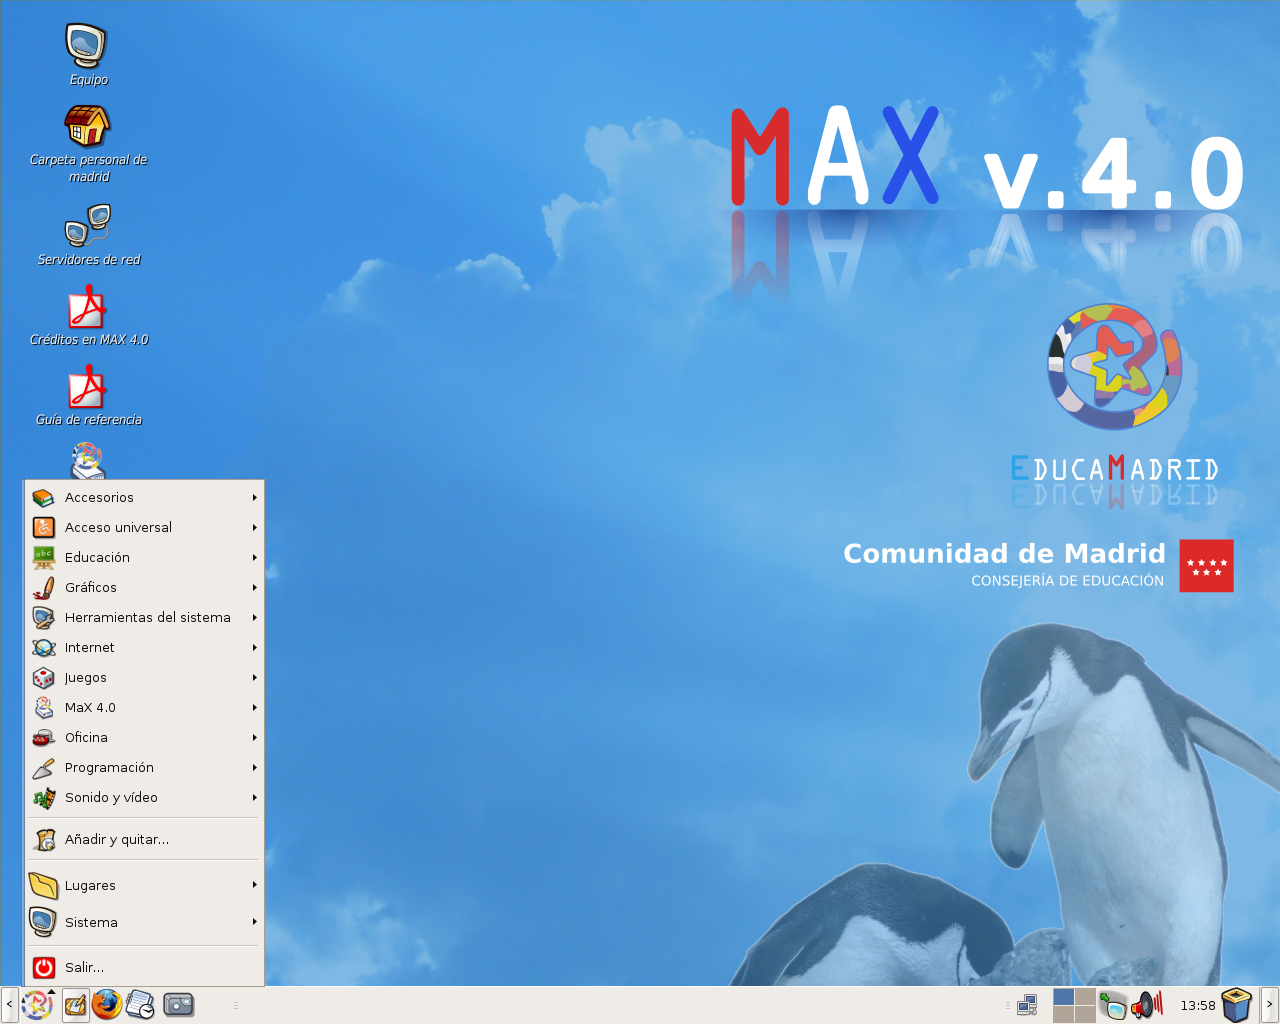This screenshot has width=1280, height=1024.
Task: Switch to bottom-left workspace in switcher
Action: (1063, 1014)
